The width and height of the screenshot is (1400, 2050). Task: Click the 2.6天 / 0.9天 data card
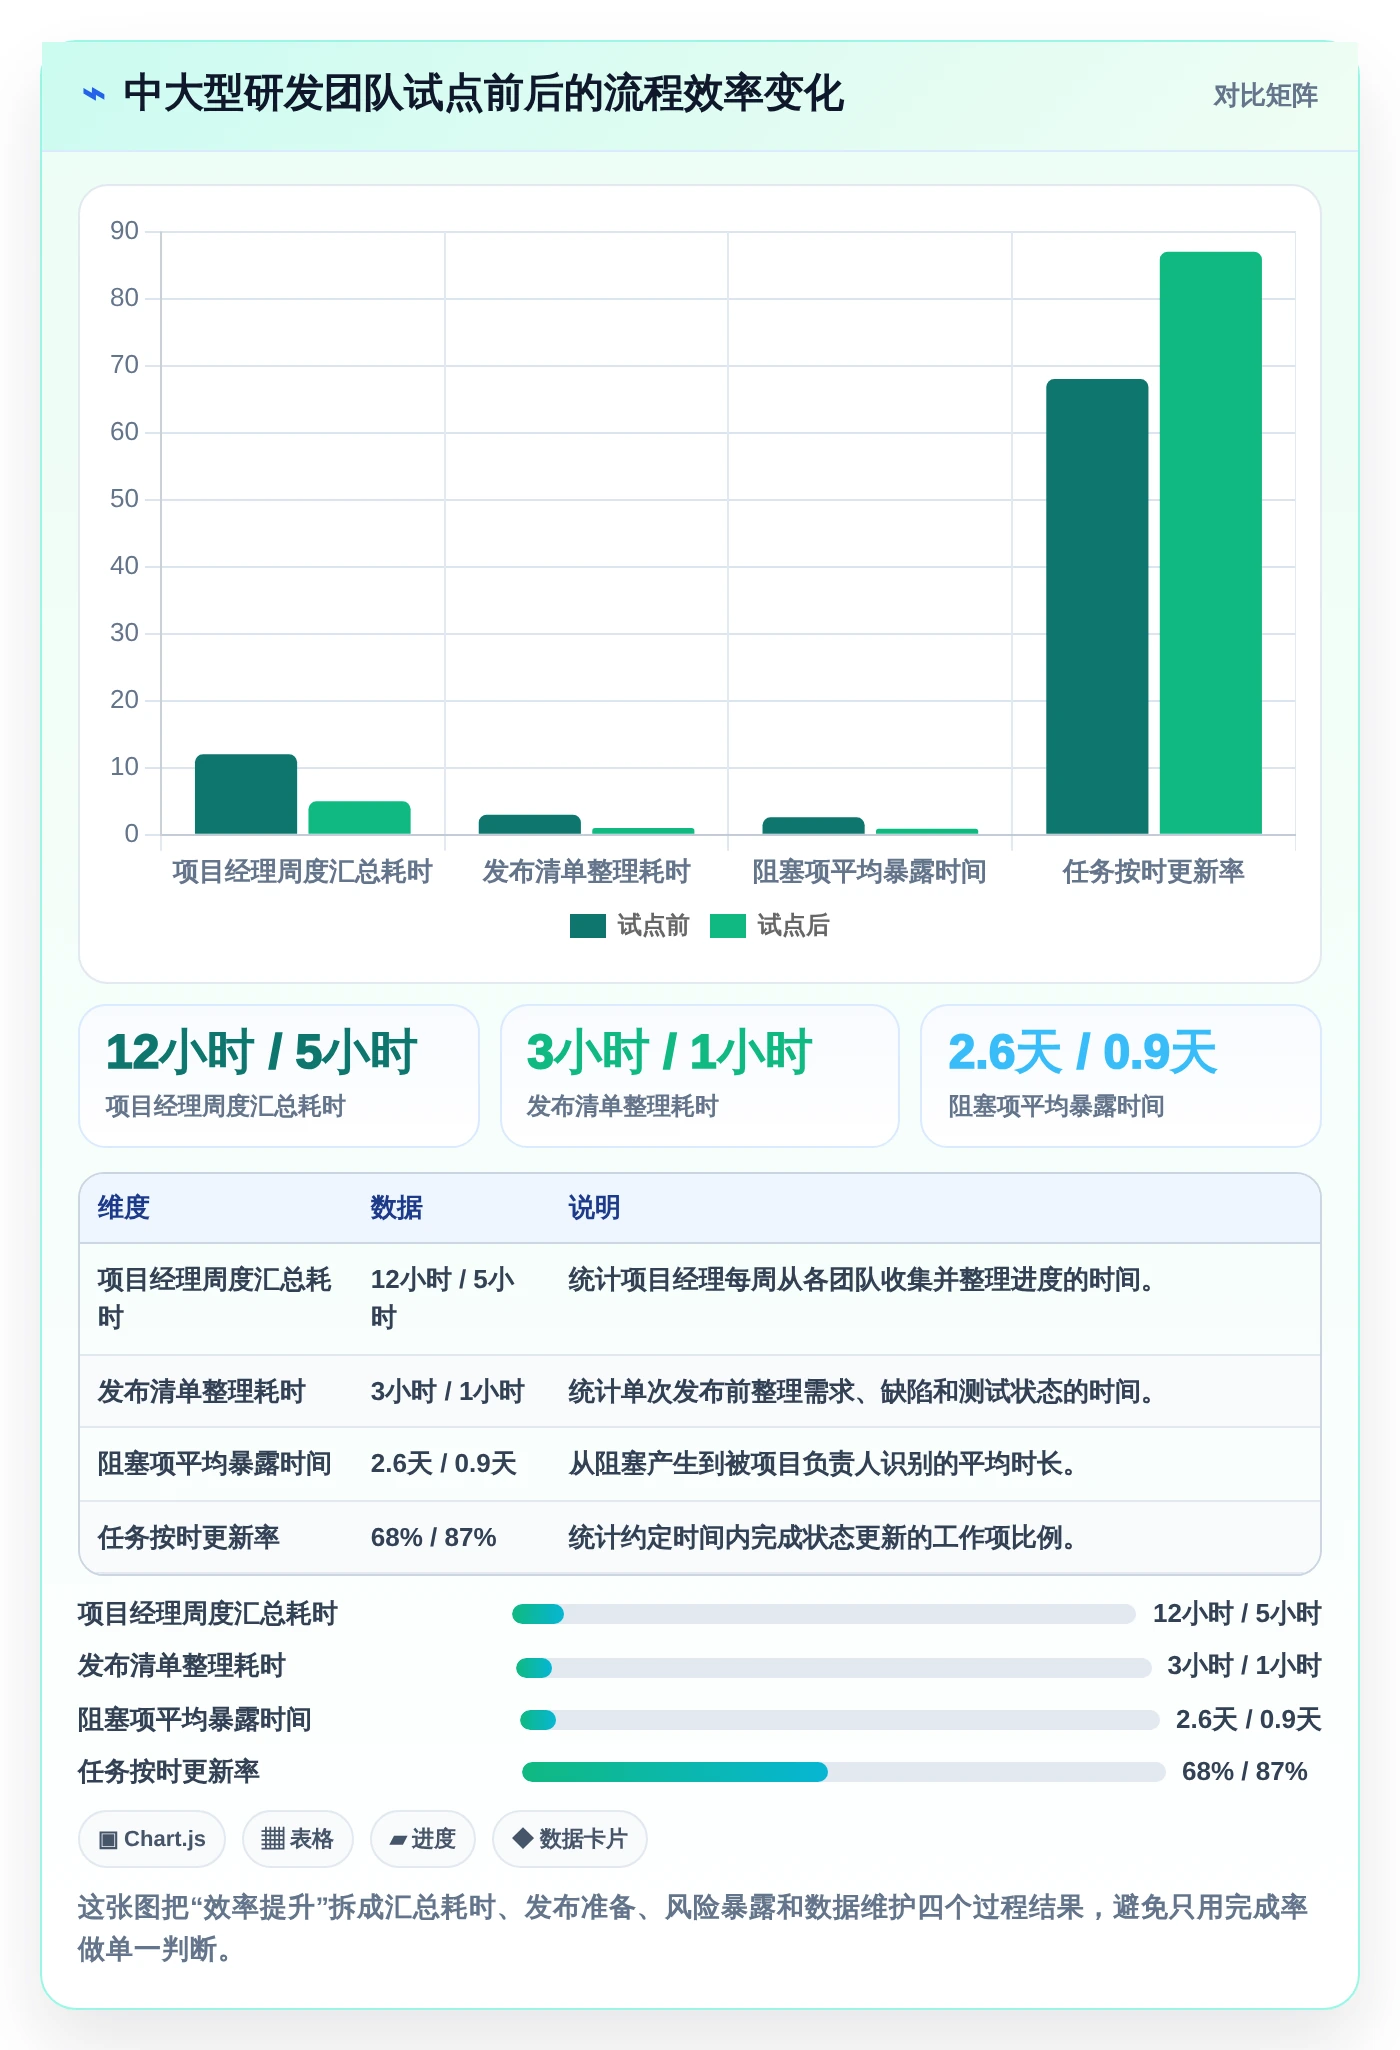pyautogui.click(x=1121, y=1076)
